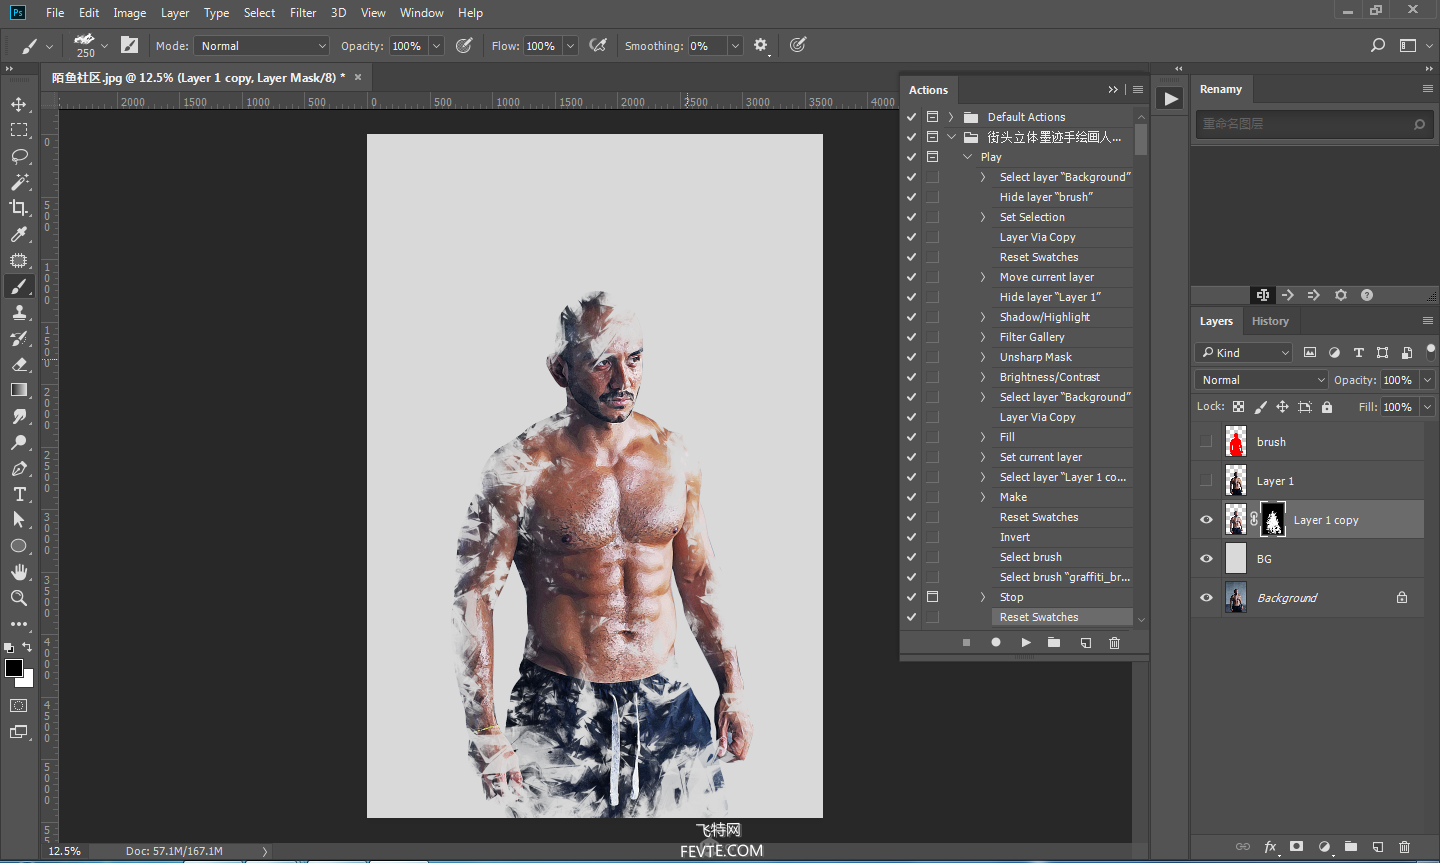
Task: Switch to the Layers tab
Action: [1216, 321]
